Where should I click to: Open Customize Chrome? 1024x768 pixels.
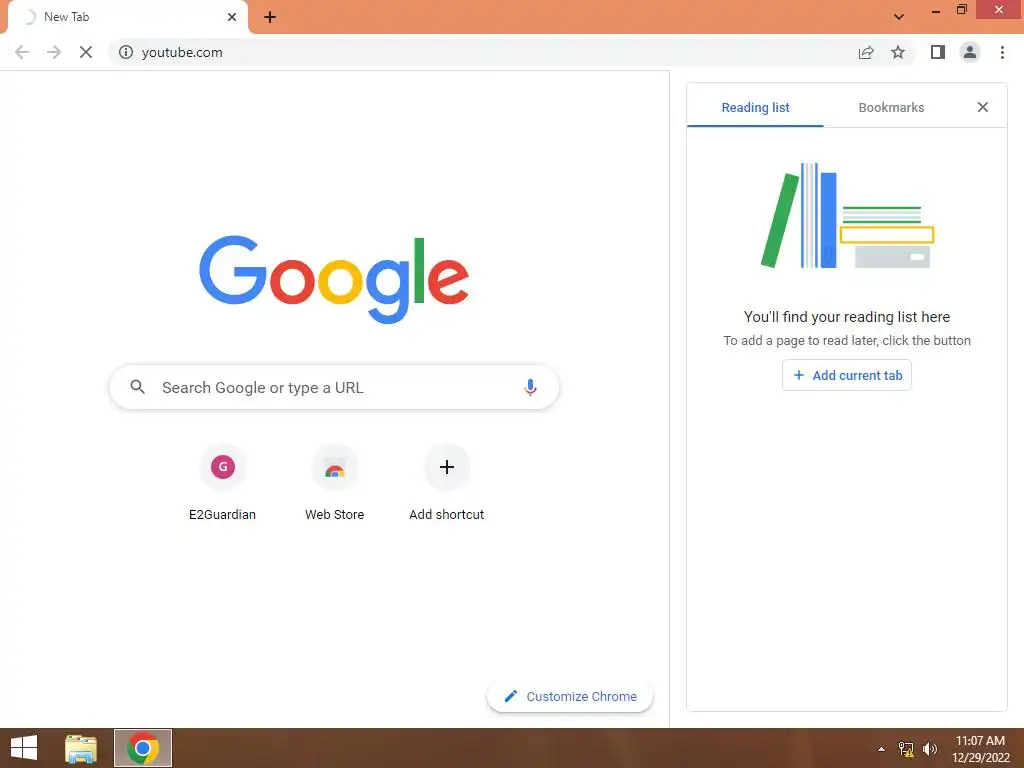click(x=570, y=697)
